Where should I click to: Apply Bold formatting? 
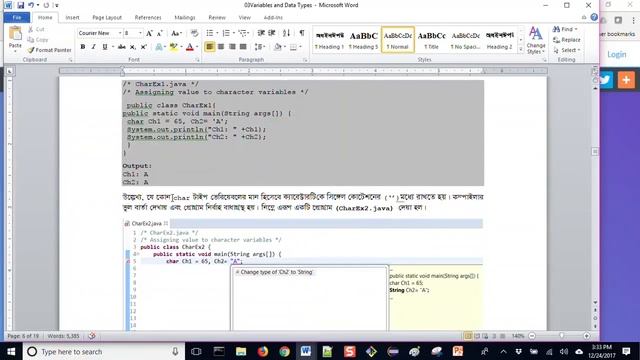click(83, 47)
